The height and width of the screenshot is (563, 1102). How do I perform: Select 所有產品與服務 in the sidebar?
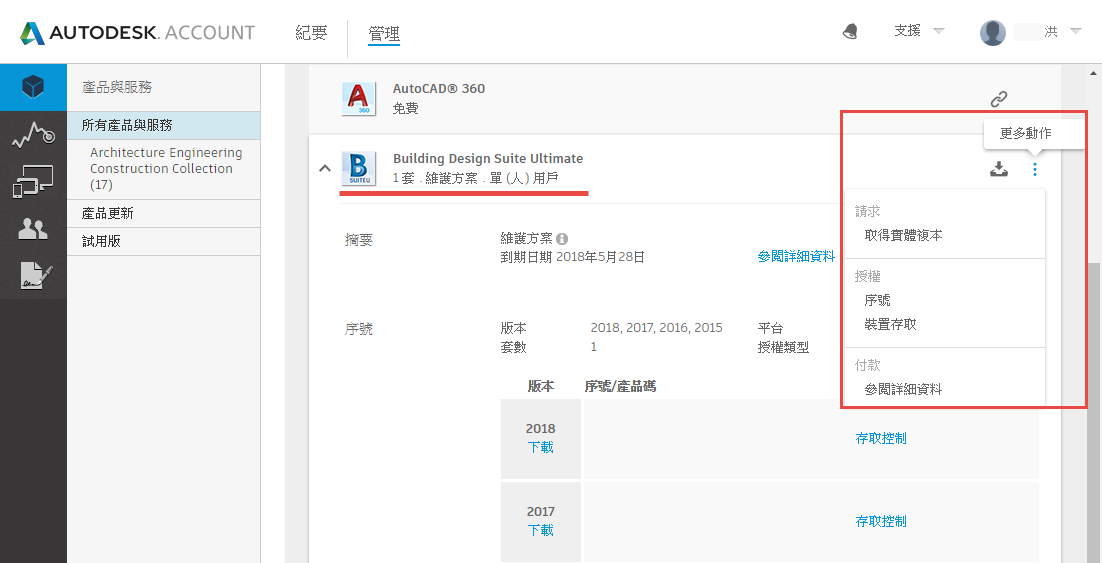(x=164, y=125)
